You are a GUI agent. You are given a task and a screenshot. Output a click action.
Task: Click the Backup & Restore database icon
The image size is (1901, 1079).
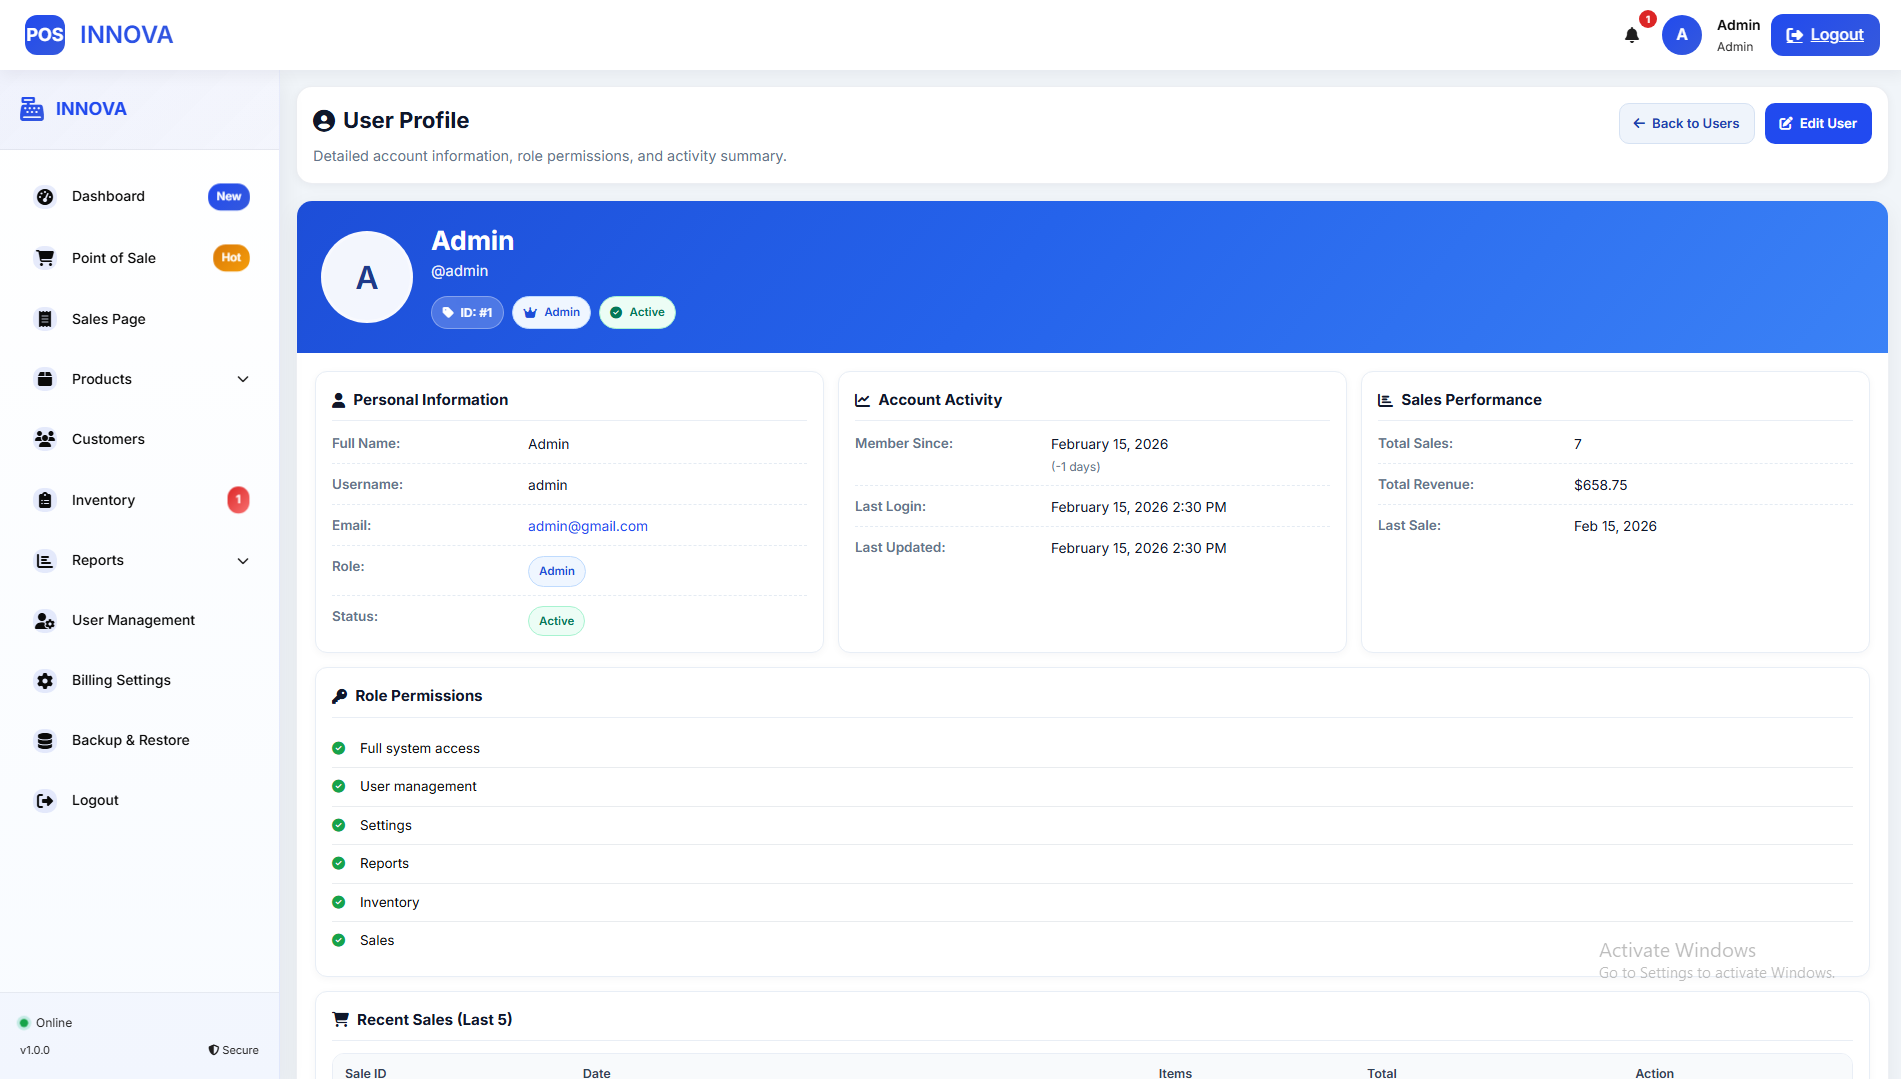tap(45, 741)
